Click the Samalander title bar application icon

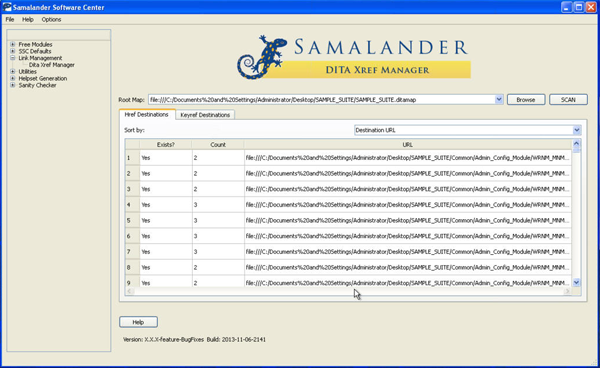coord(7,7)
